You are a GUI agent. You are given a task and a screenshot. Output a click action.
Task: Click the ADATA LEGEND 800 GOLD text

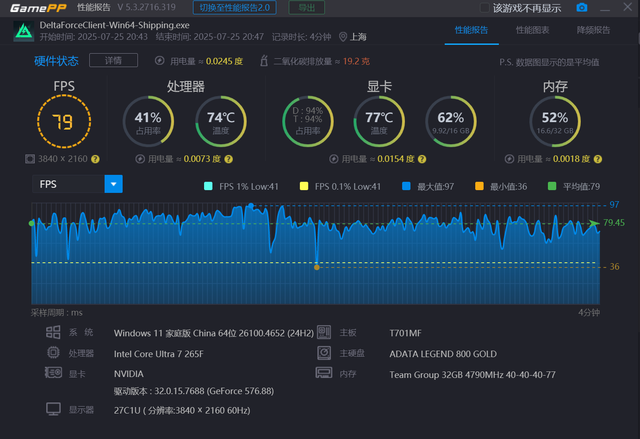(x=443, y=354)
